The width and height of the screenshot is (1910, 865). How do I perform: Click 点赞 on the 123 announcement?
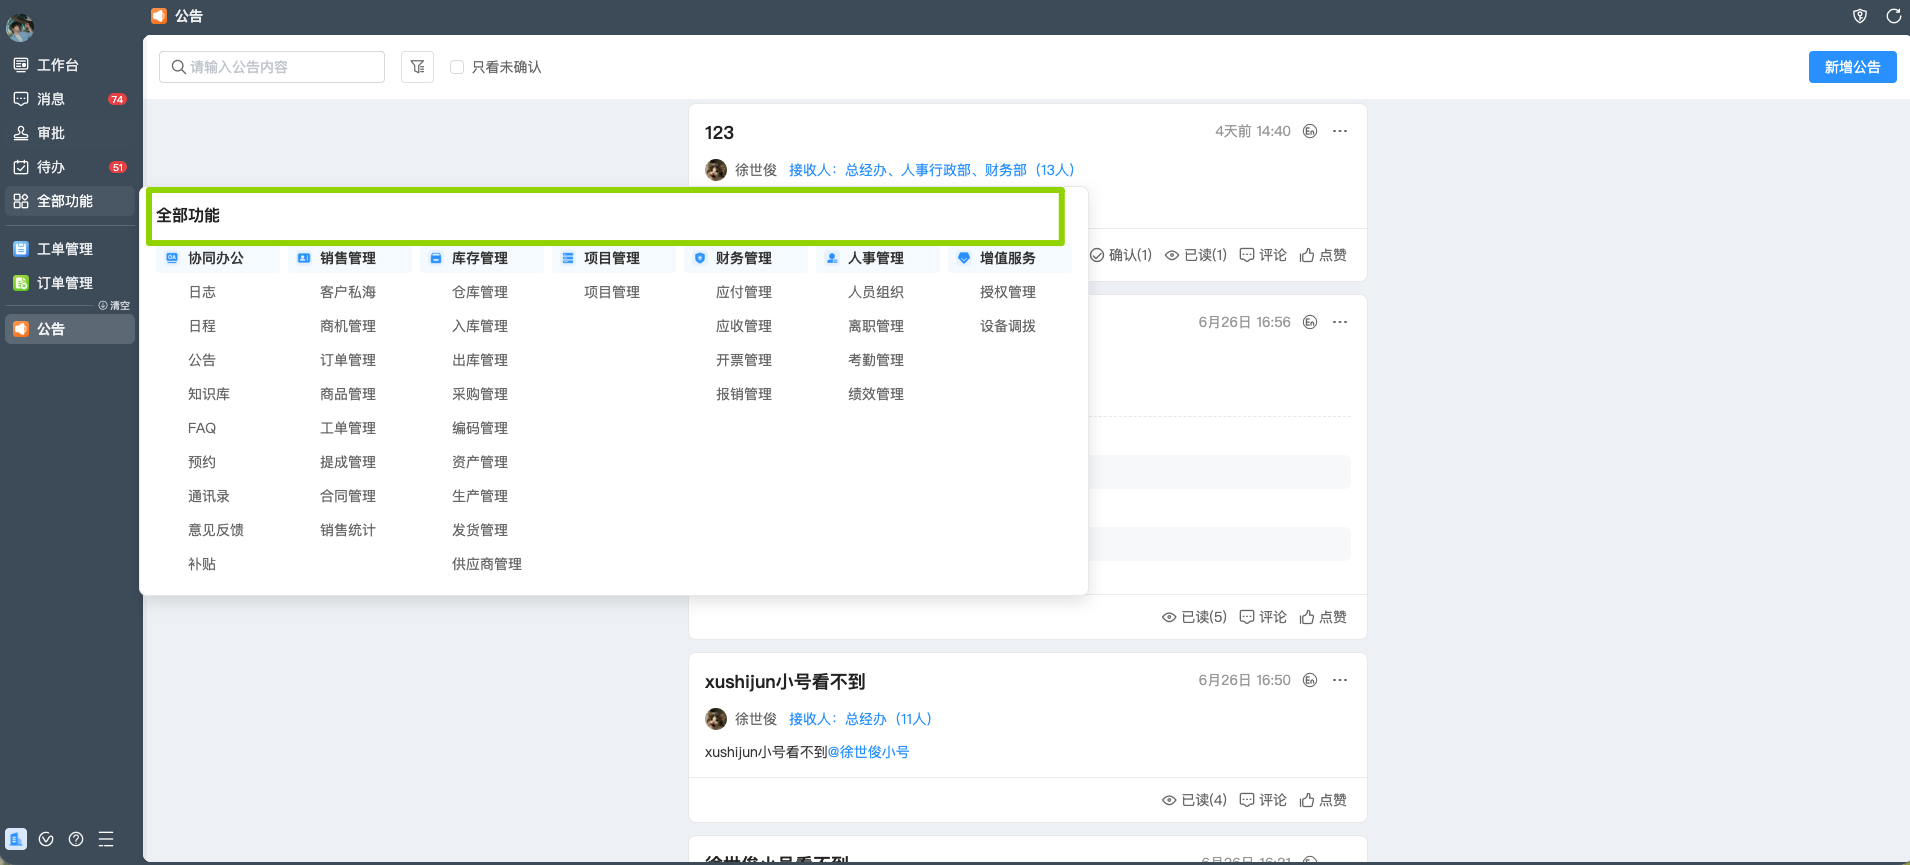[1323, 255]
